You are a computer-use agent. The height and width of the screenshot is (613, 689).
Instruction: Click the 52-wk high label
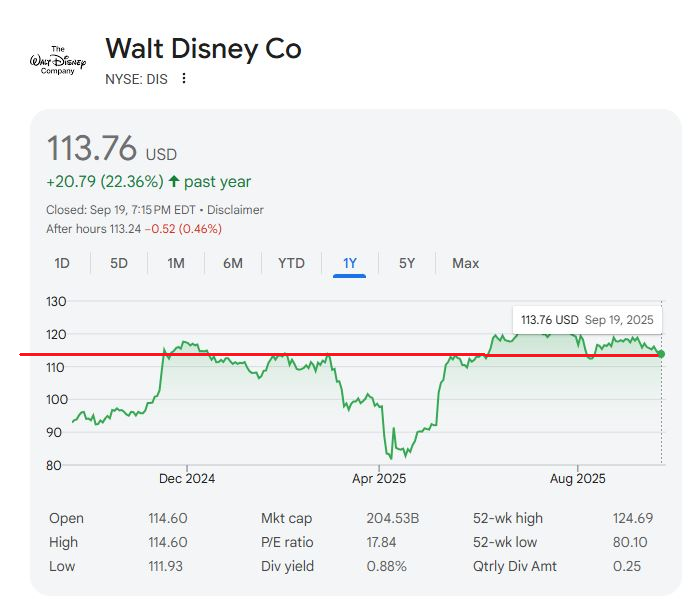508,518
